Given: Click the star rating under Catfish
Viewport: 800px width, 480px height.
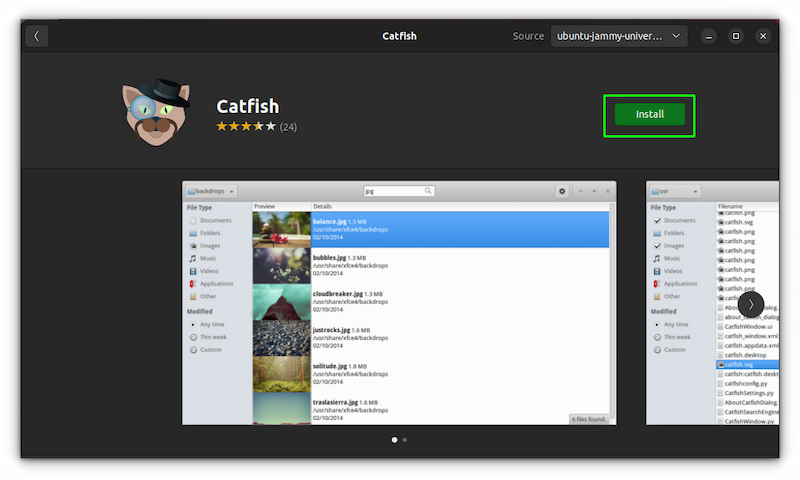Looking at the screenshot, I should point(246,126).
